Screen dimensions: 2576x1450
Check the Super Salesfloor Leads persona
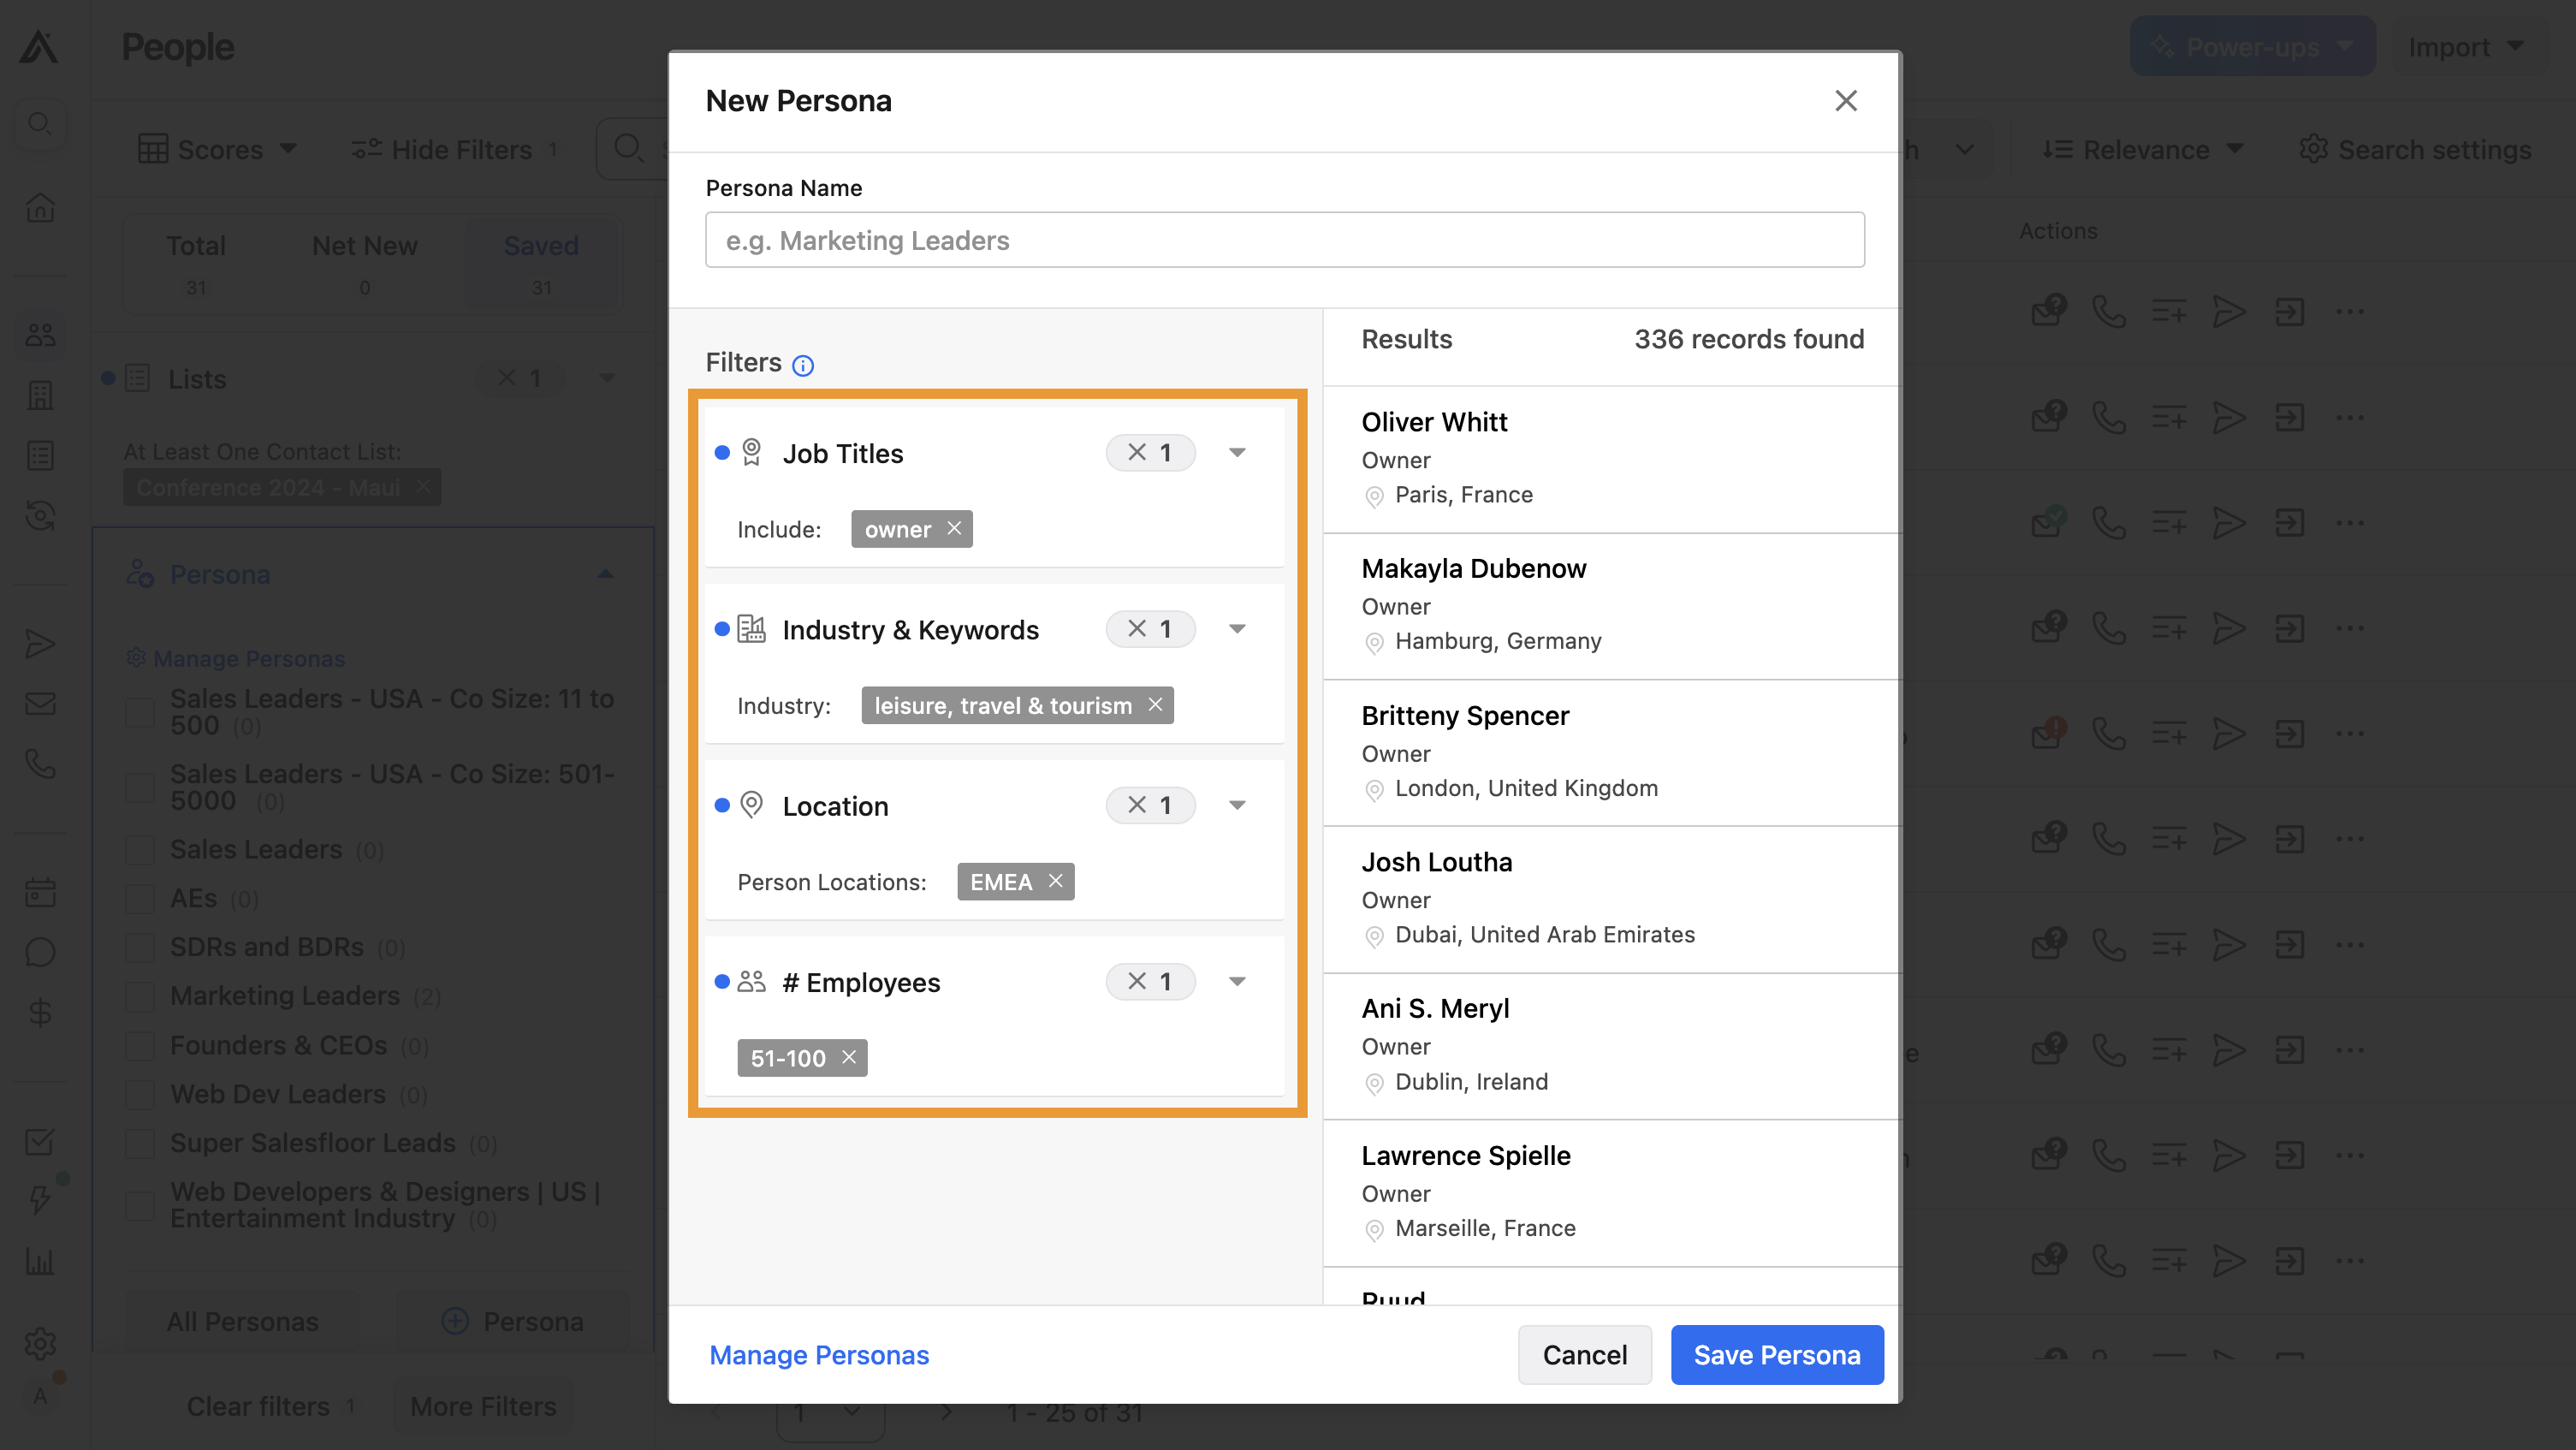point(139,1143)
